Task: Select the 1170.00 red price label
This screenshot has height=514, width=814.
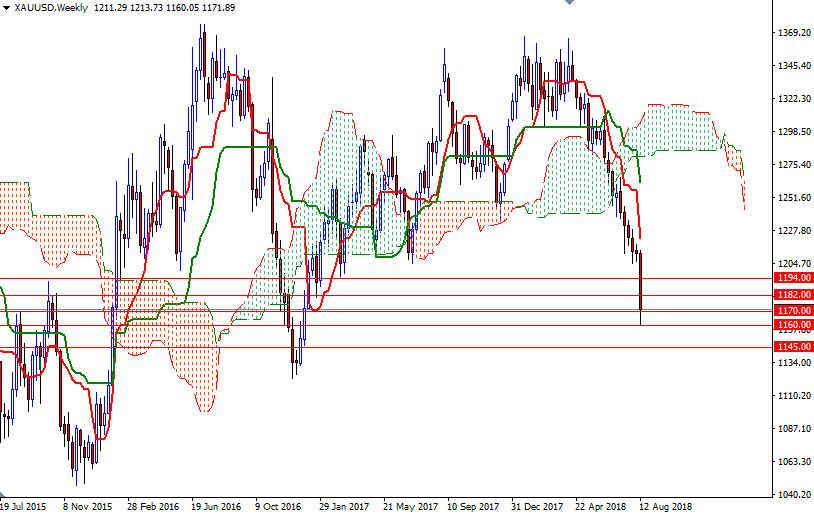Action: (x=792, y=311)
